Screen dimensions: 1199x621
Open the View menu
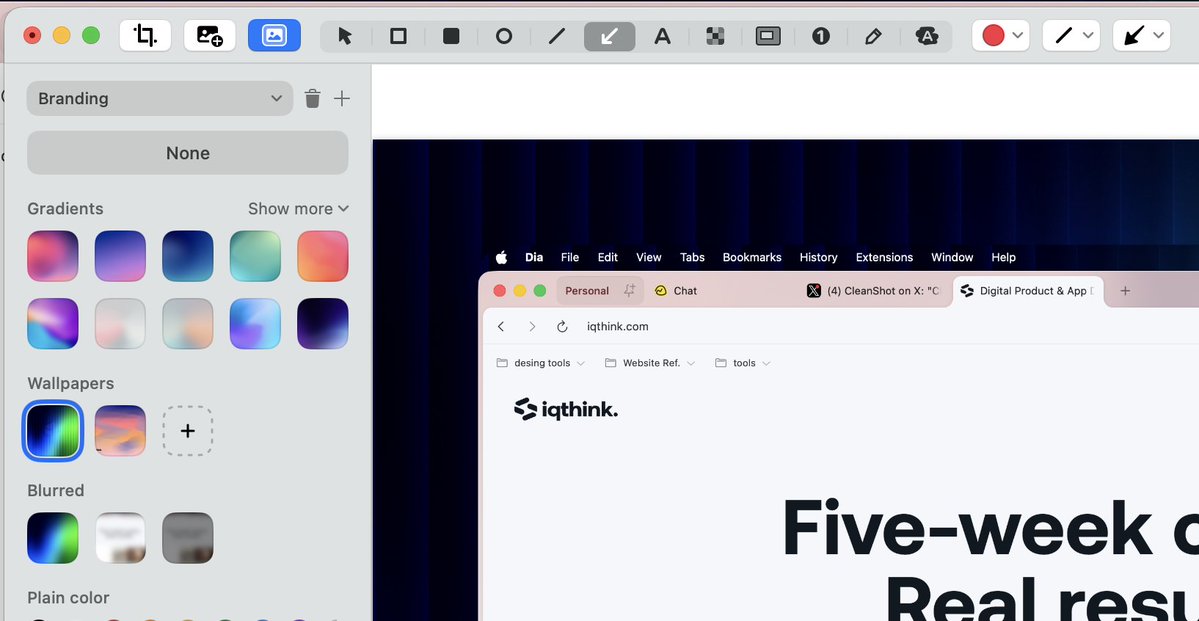click(648, 258)
